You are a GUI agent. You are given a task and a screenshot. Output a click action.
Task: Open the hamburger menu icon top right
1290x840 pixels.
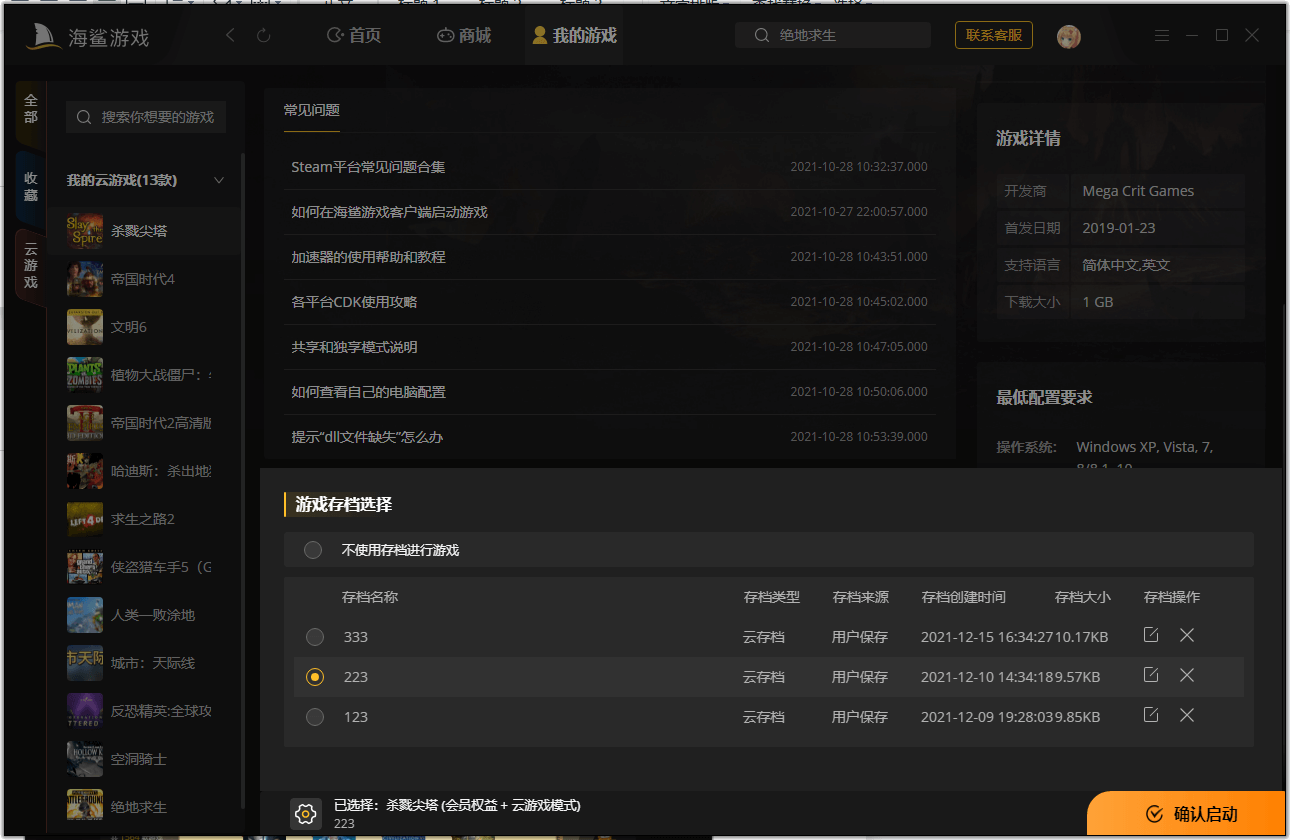click(x=1161, y=34)
